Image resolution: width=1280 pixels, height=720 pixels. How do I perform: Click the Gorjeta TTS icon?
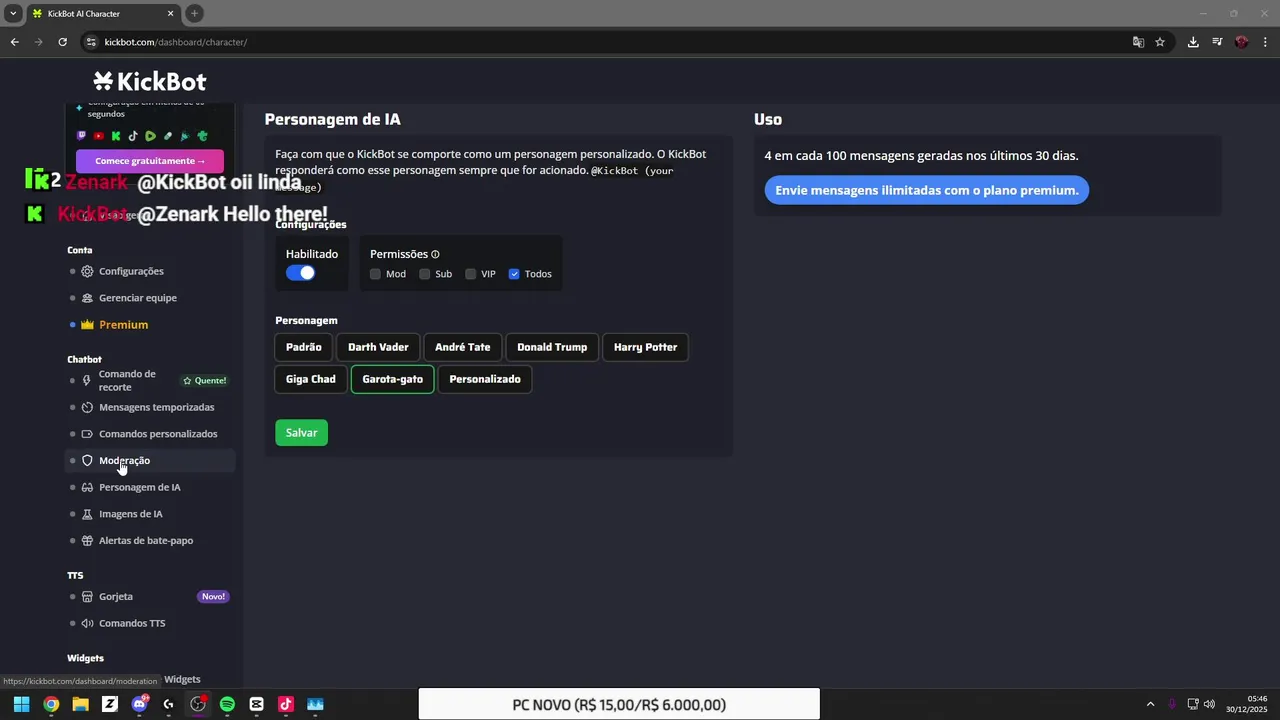87,597
